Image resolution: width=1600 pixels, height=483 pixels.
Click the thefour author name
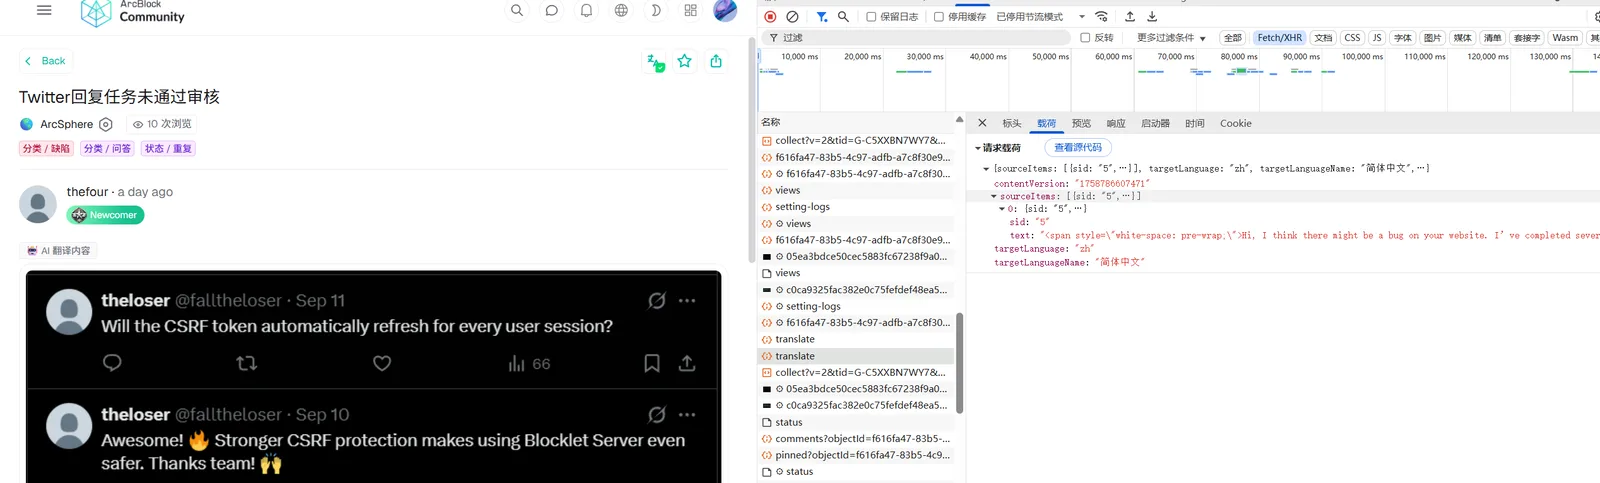pyautogui.click(x=87, y=192)
